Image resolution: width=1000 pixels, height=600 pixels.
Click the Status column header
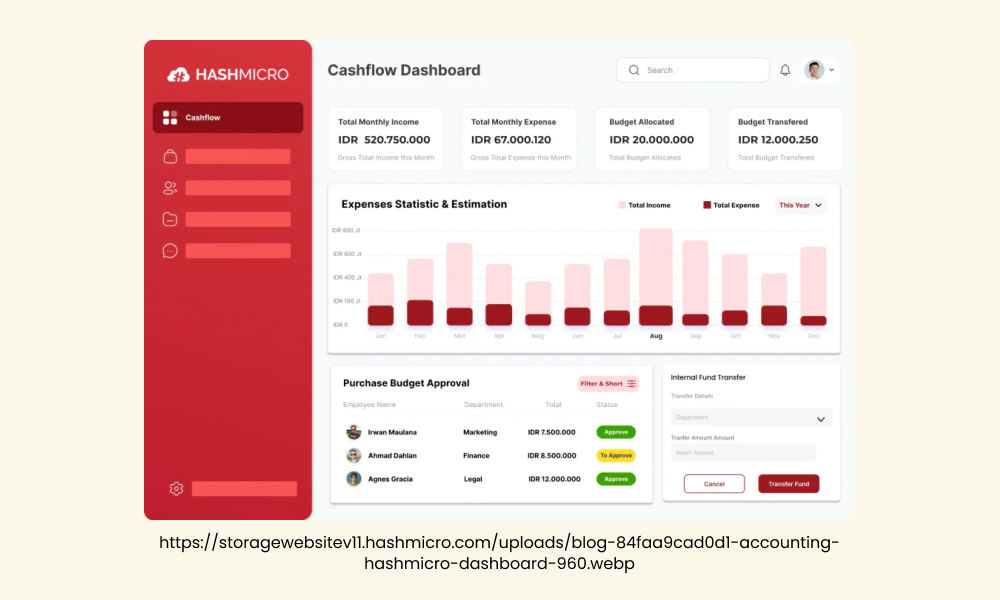pos(607,405)
